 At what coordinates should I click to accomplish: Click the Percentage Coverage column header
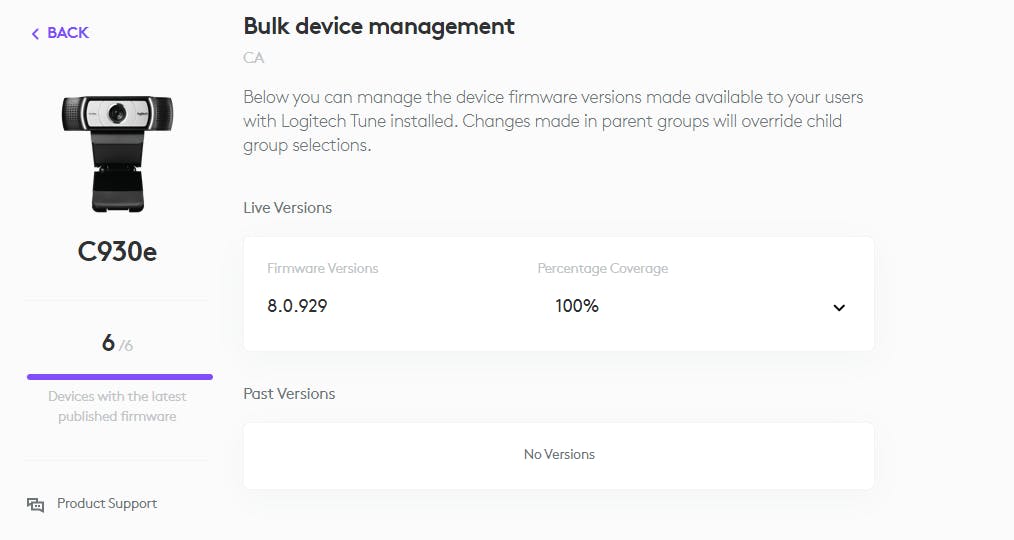pyautogui.click(x=602, y=268)
